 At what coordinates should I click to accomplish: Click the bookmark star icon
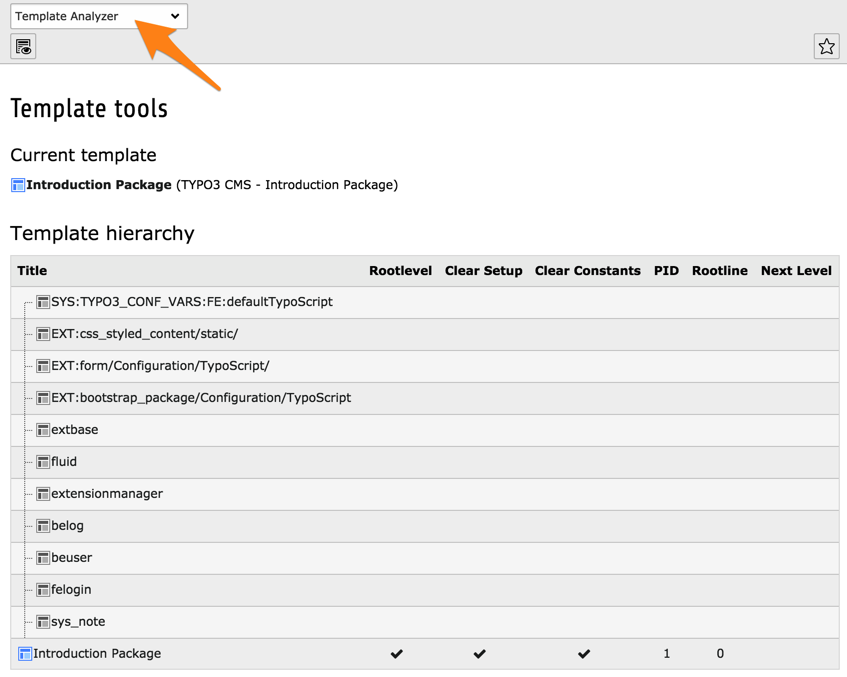[826, 46]
